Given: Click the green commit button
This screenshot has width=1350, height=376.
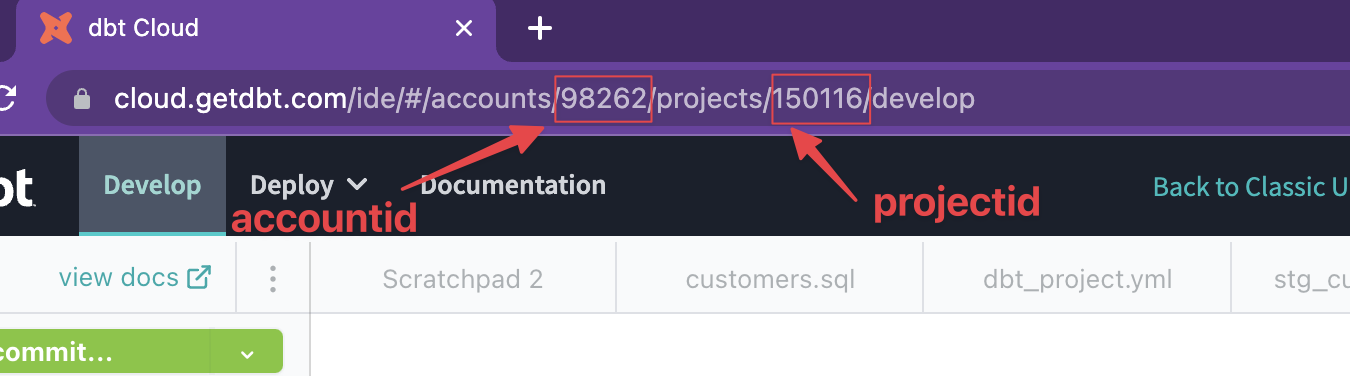Looking at the screenshot, I should (105, 353).
